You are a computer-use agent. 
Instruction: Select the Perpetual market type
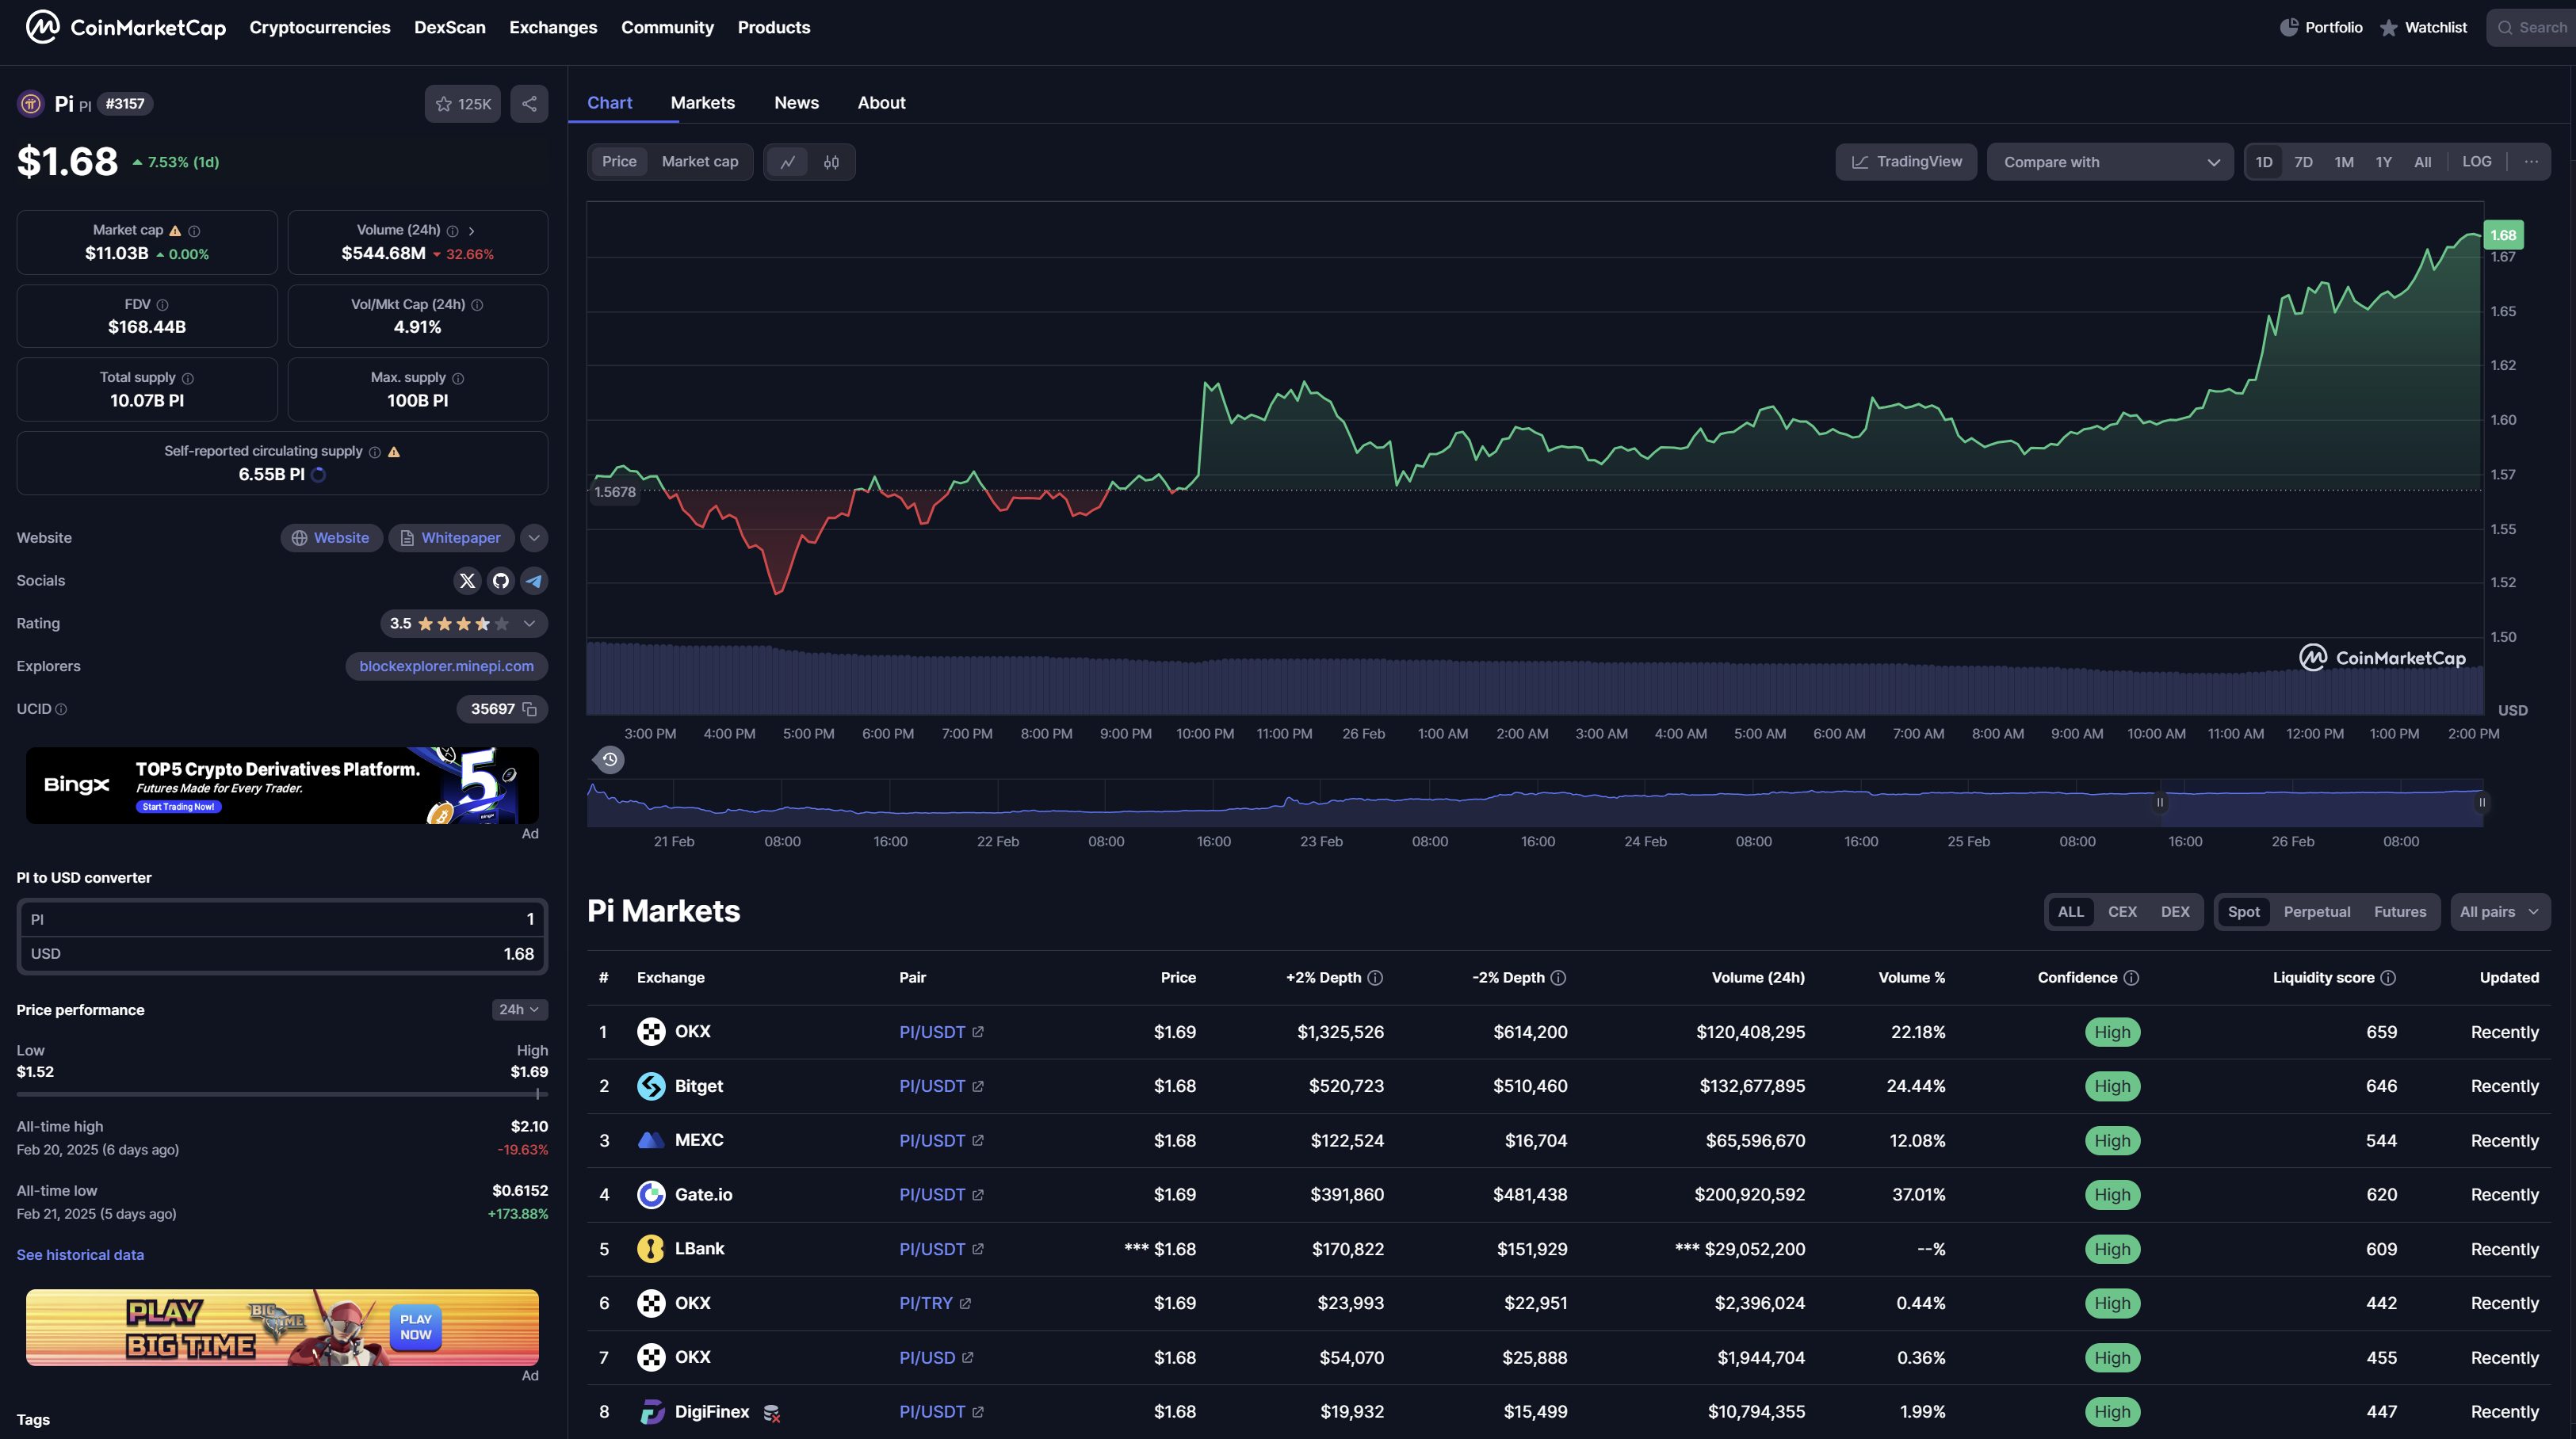(x=2316, y=912)
